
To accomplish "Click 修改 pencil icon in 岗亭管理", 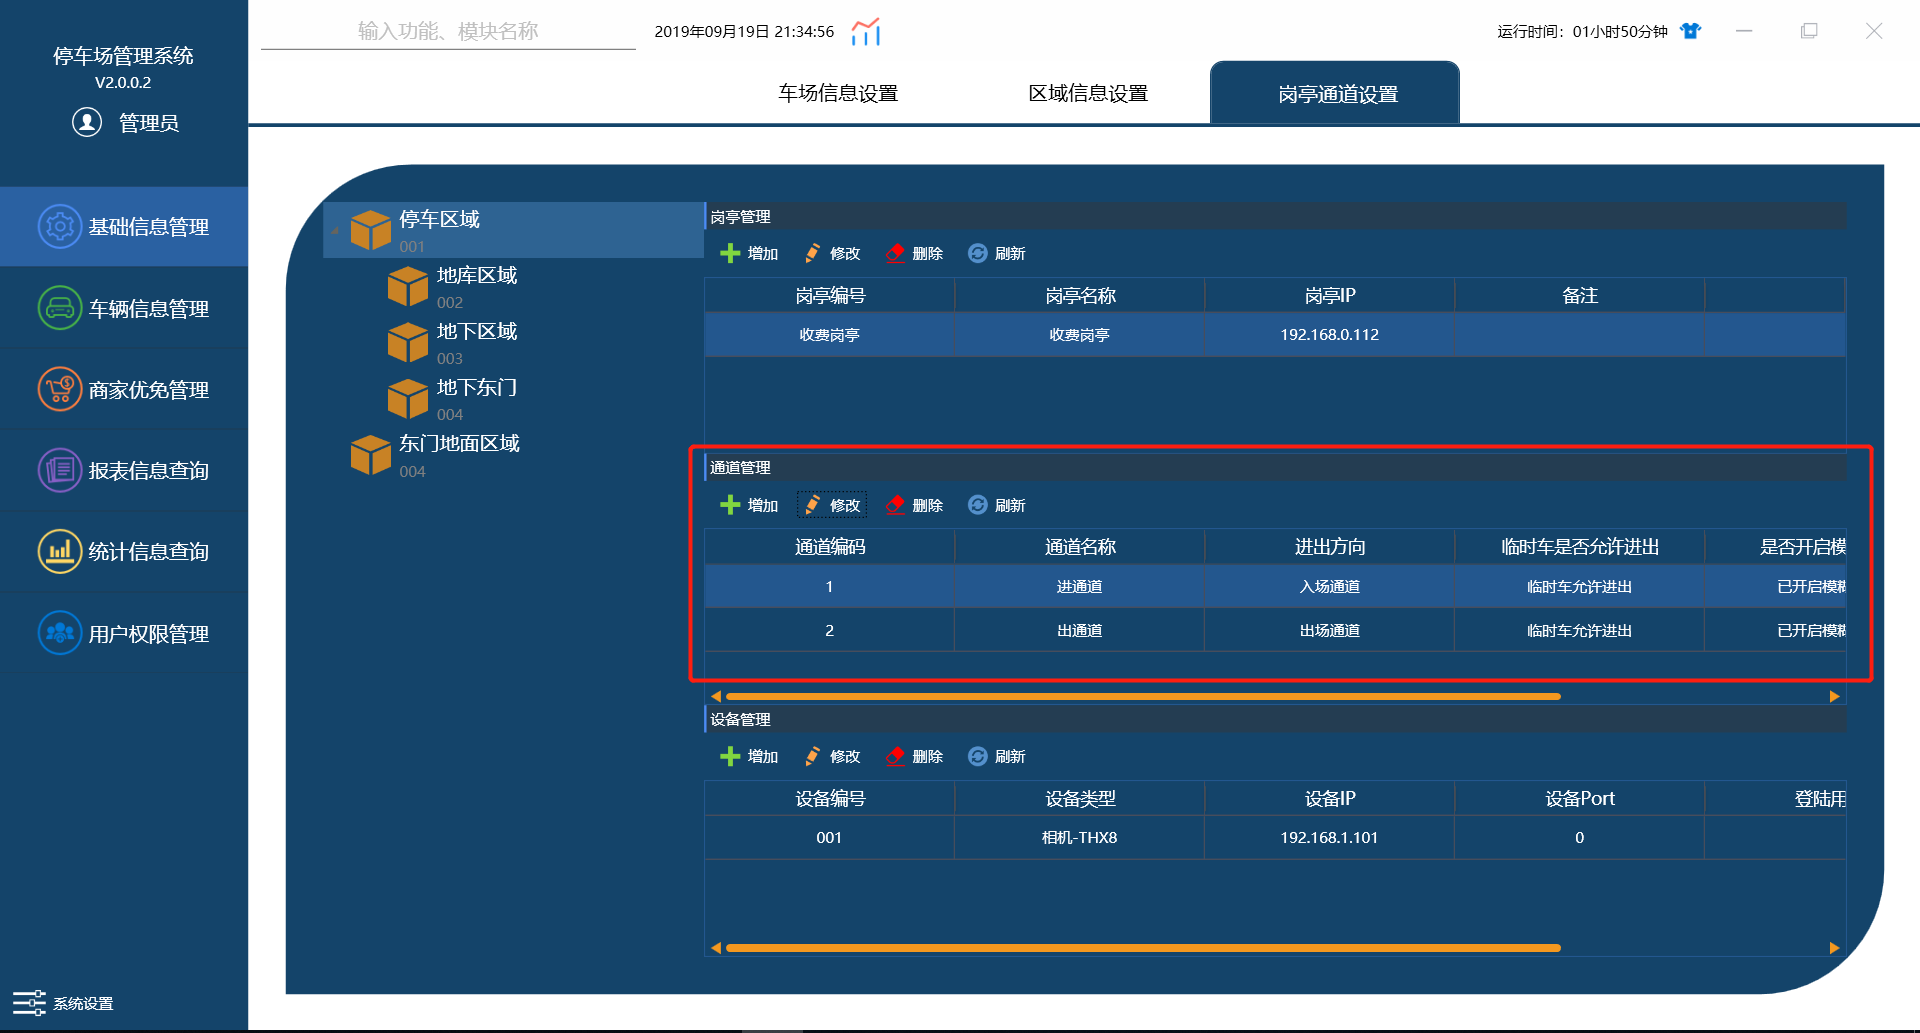I will (x=812, y=253).
